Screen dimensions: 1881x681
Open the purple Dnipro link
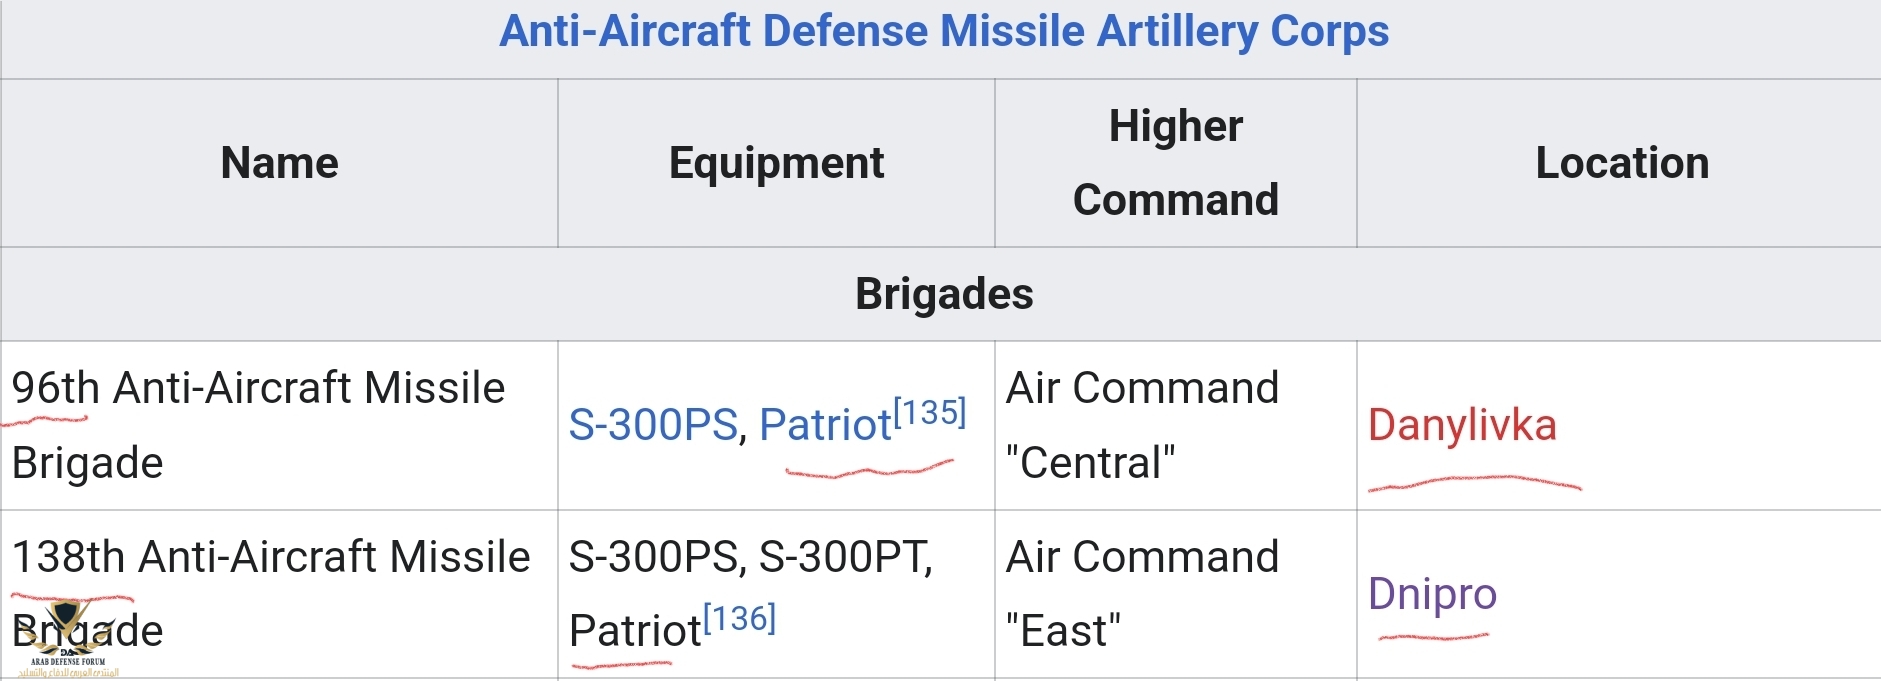point(1432,594)
